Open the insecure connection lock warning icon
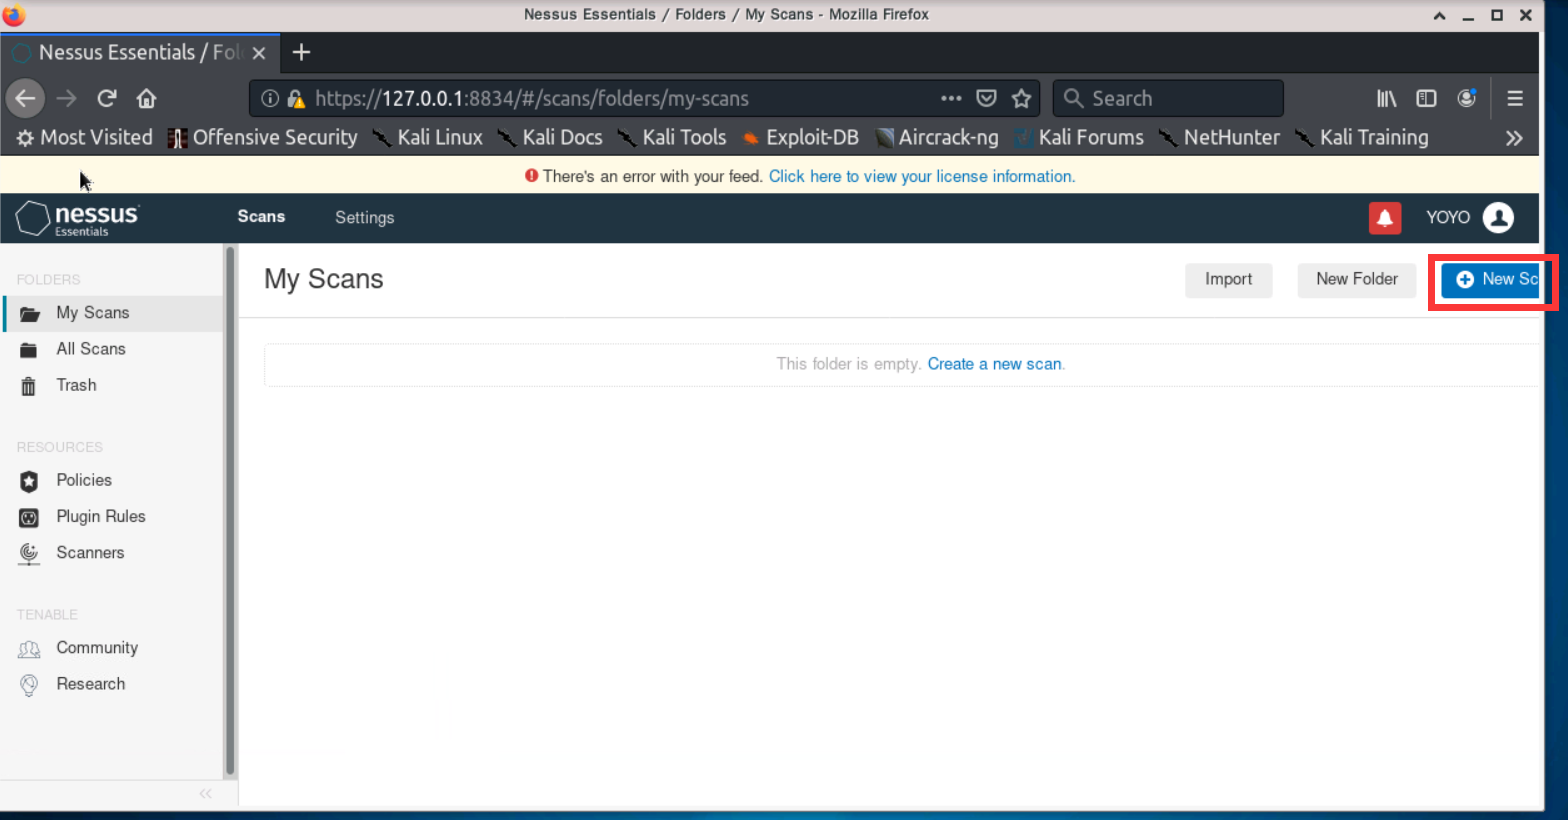1568x820 pixels. 295,98
